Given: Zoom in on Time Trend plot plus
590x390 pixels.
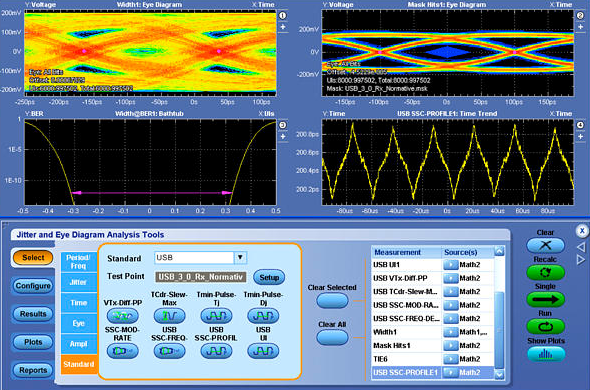Looking at the screenshot, I should tap(580, 137).
